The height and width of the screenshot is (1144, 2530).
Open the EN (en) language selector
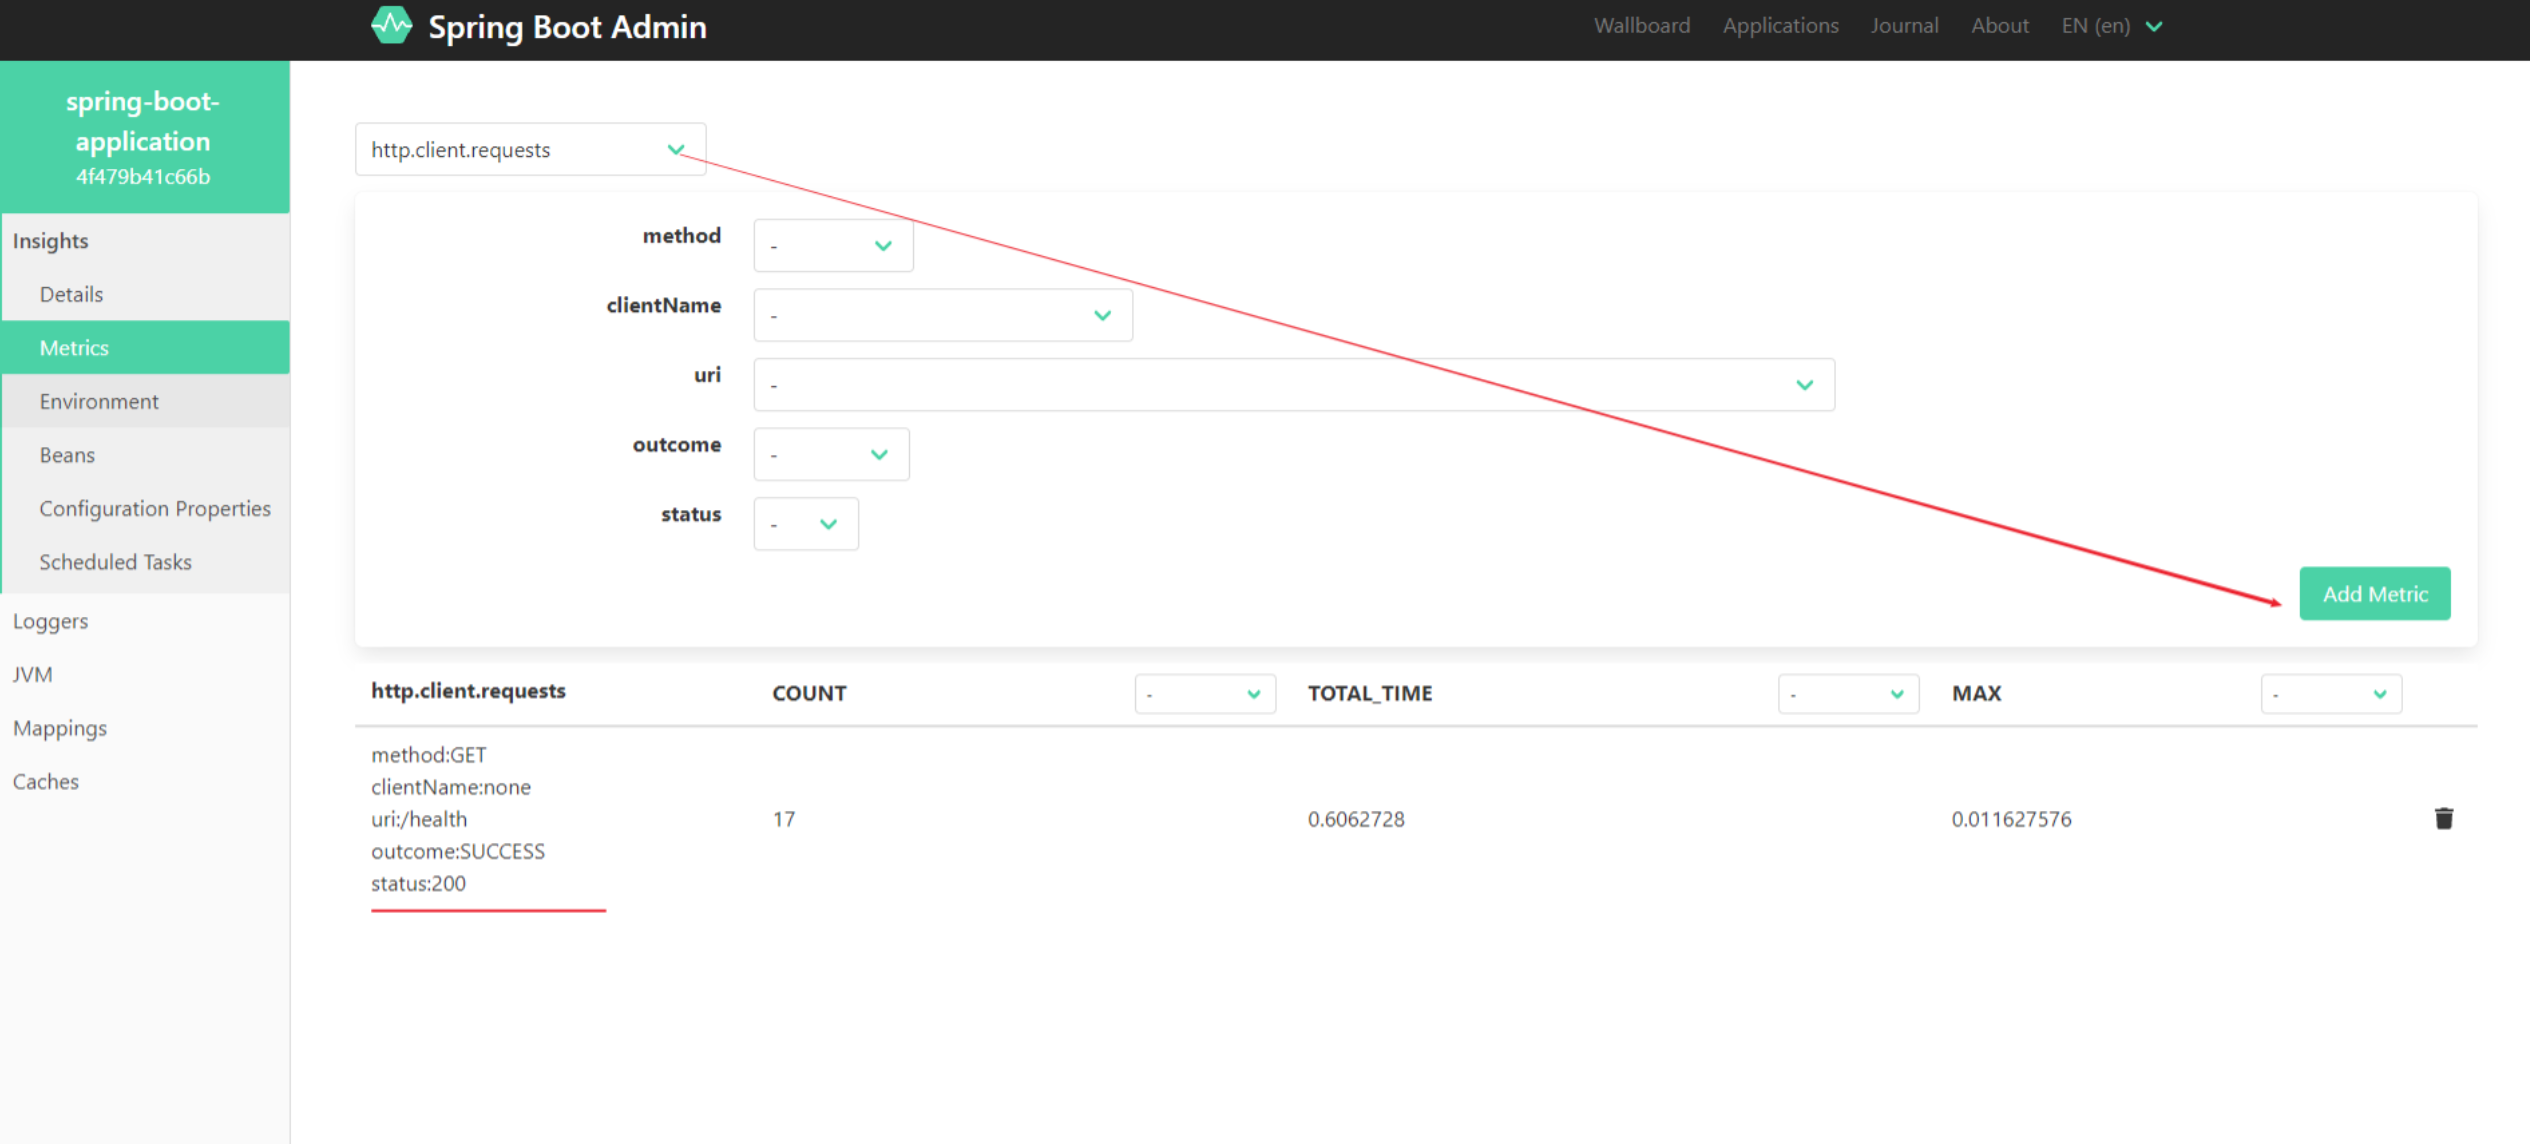click(x=2112, y=26)
